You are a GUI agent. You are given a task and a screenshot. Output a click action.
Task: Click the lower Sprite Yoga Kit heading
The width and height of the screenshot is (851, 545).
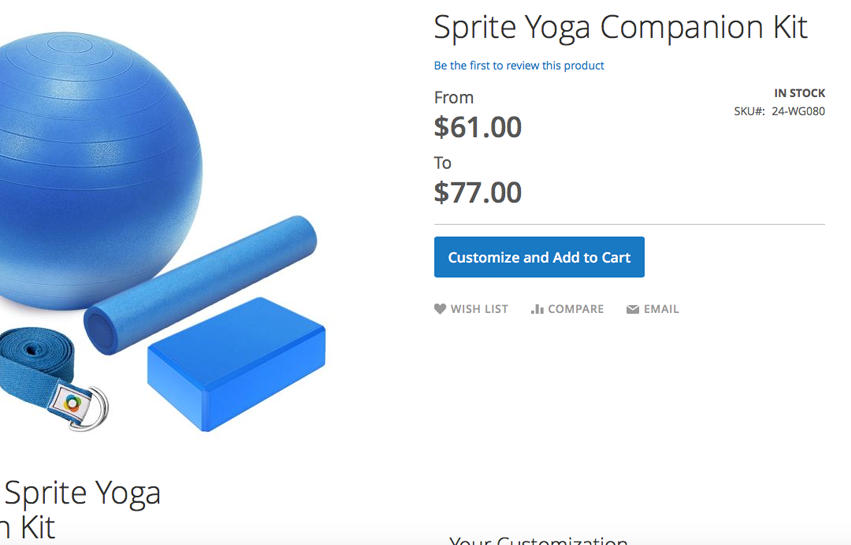coord(80,508)
